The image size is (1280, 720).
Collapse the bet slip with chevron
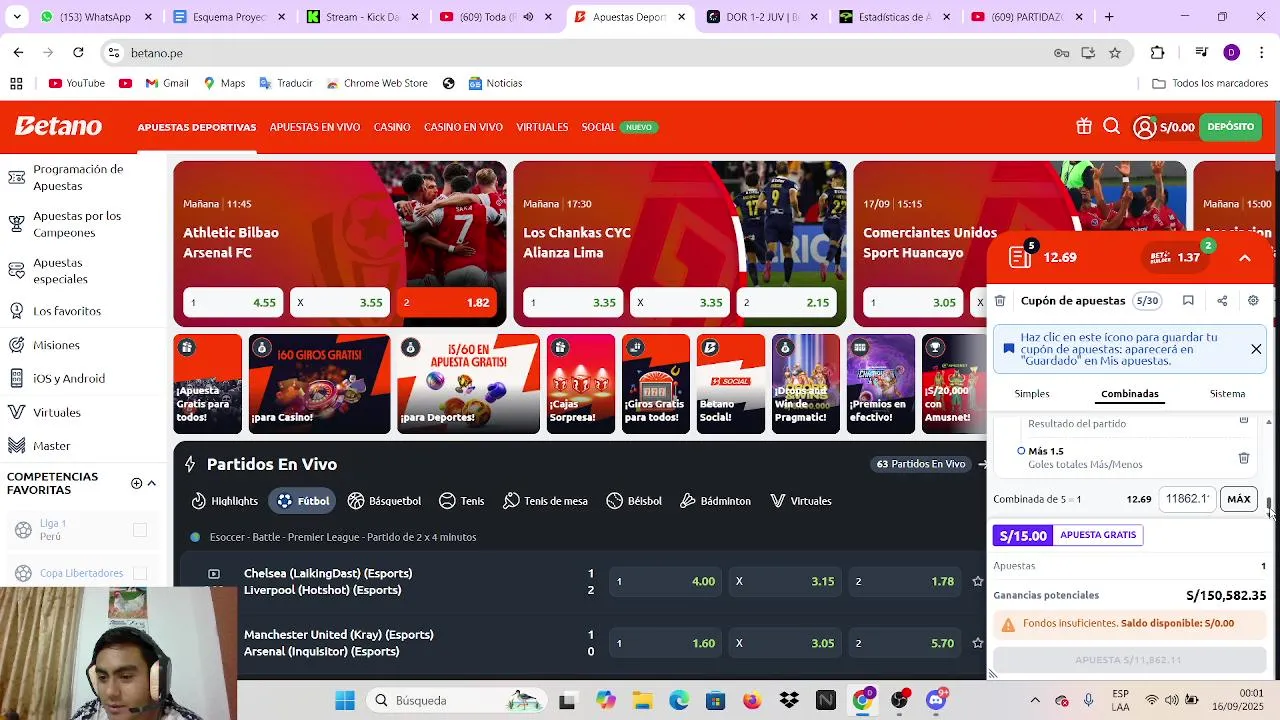[1245, 258]
